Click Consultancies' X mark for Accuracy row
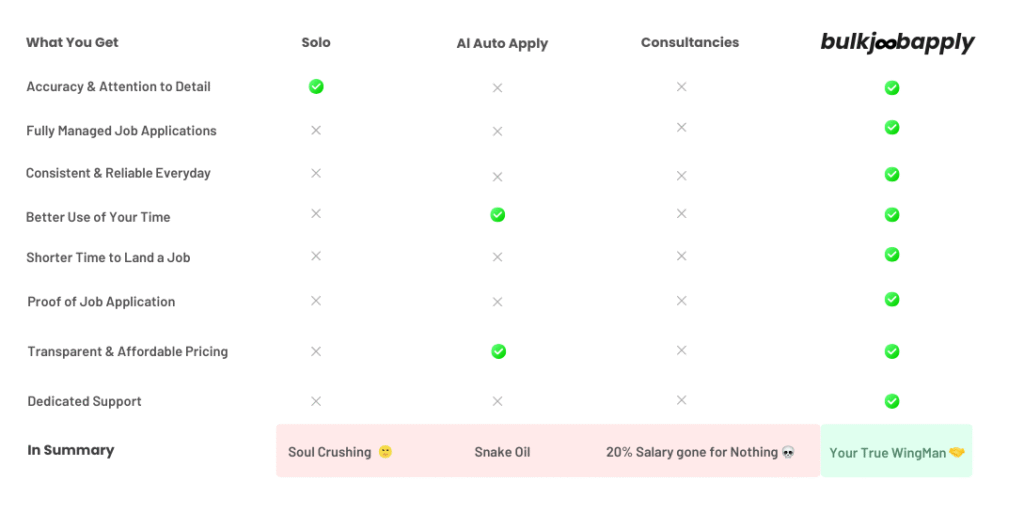 tap(681, 87)
